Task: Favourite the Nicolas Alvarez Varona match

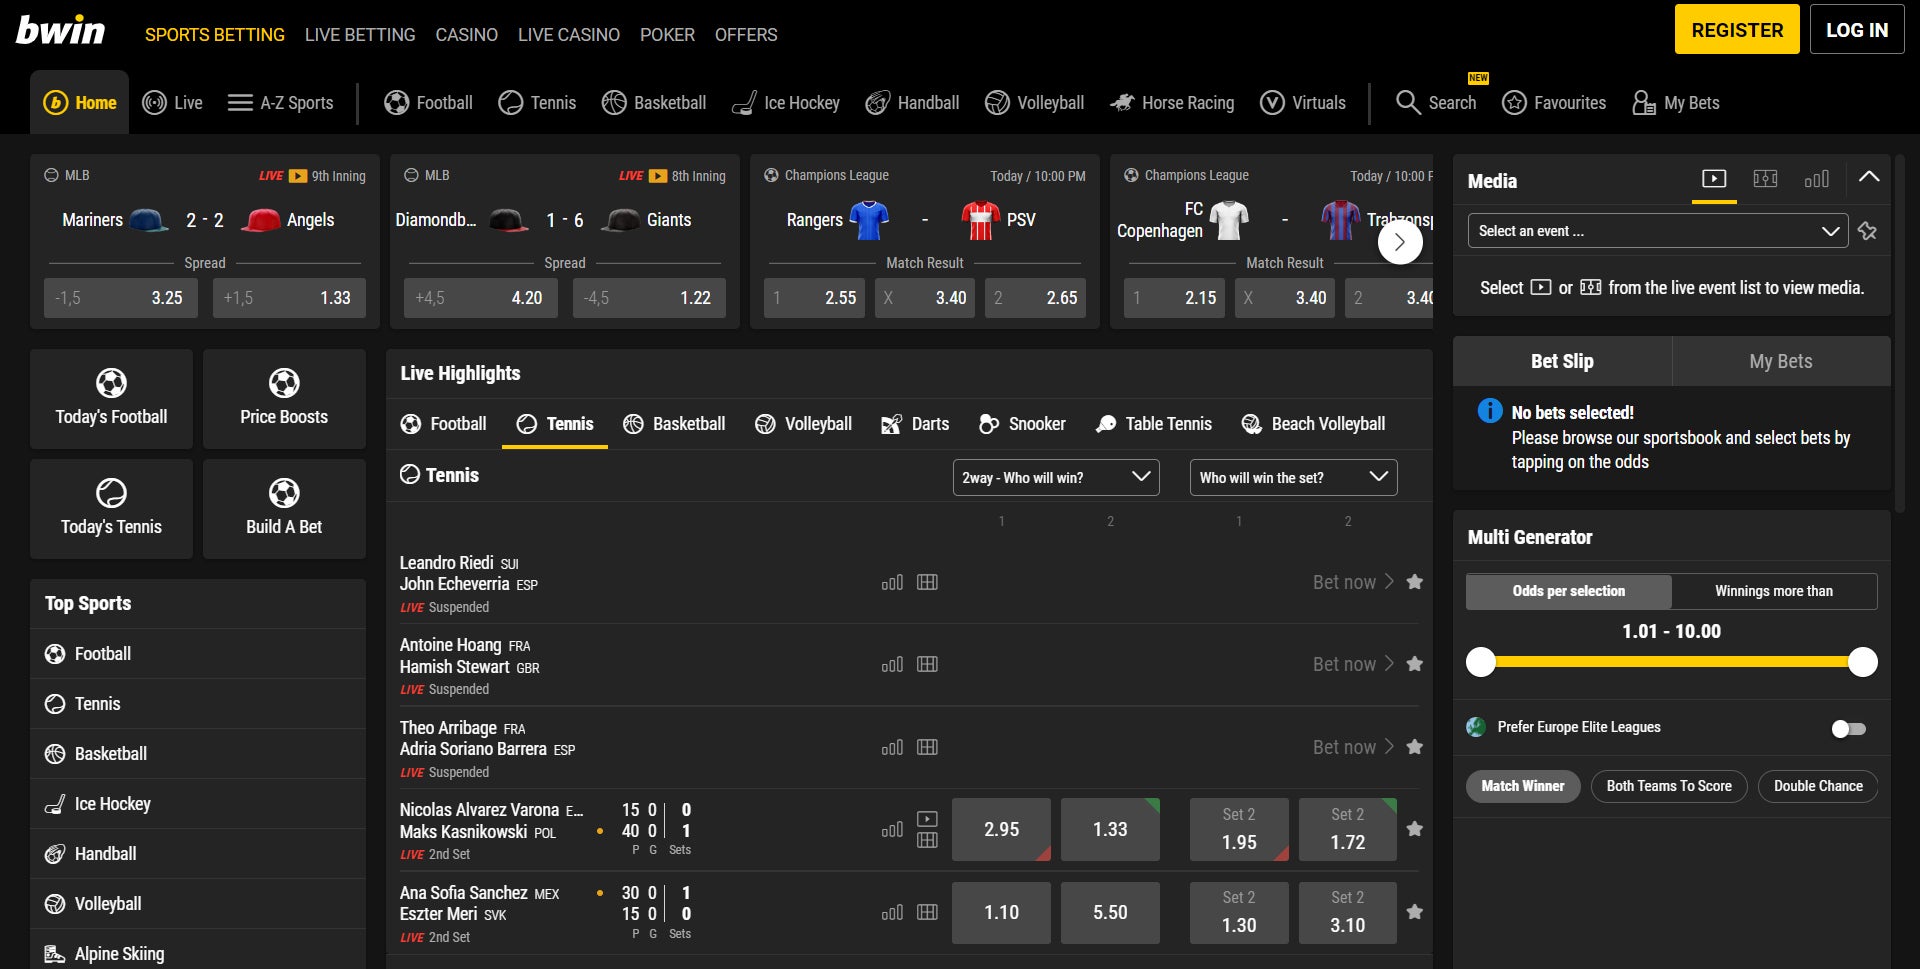Action: (x=1414, y=829)
